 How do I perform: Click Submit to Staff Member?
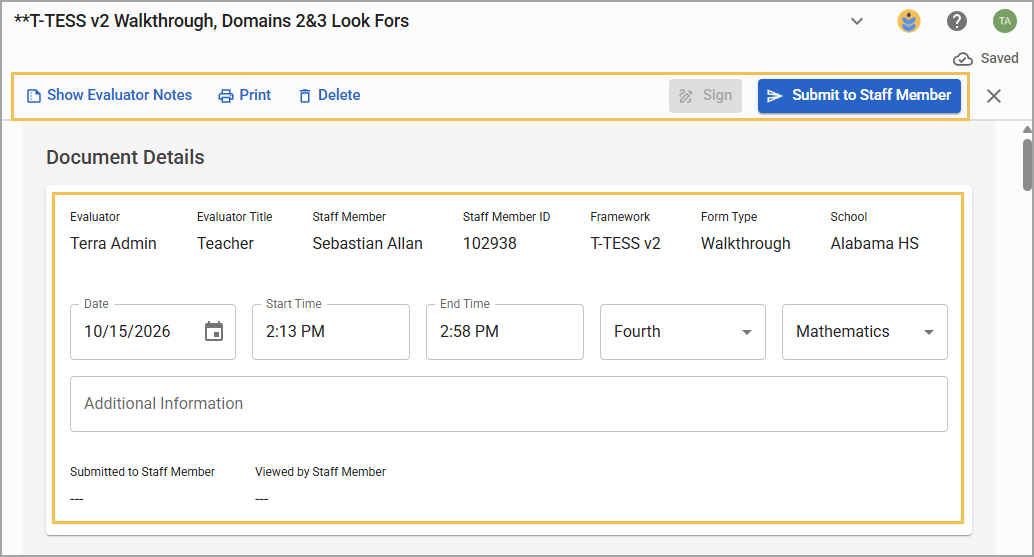click(859, 96)
